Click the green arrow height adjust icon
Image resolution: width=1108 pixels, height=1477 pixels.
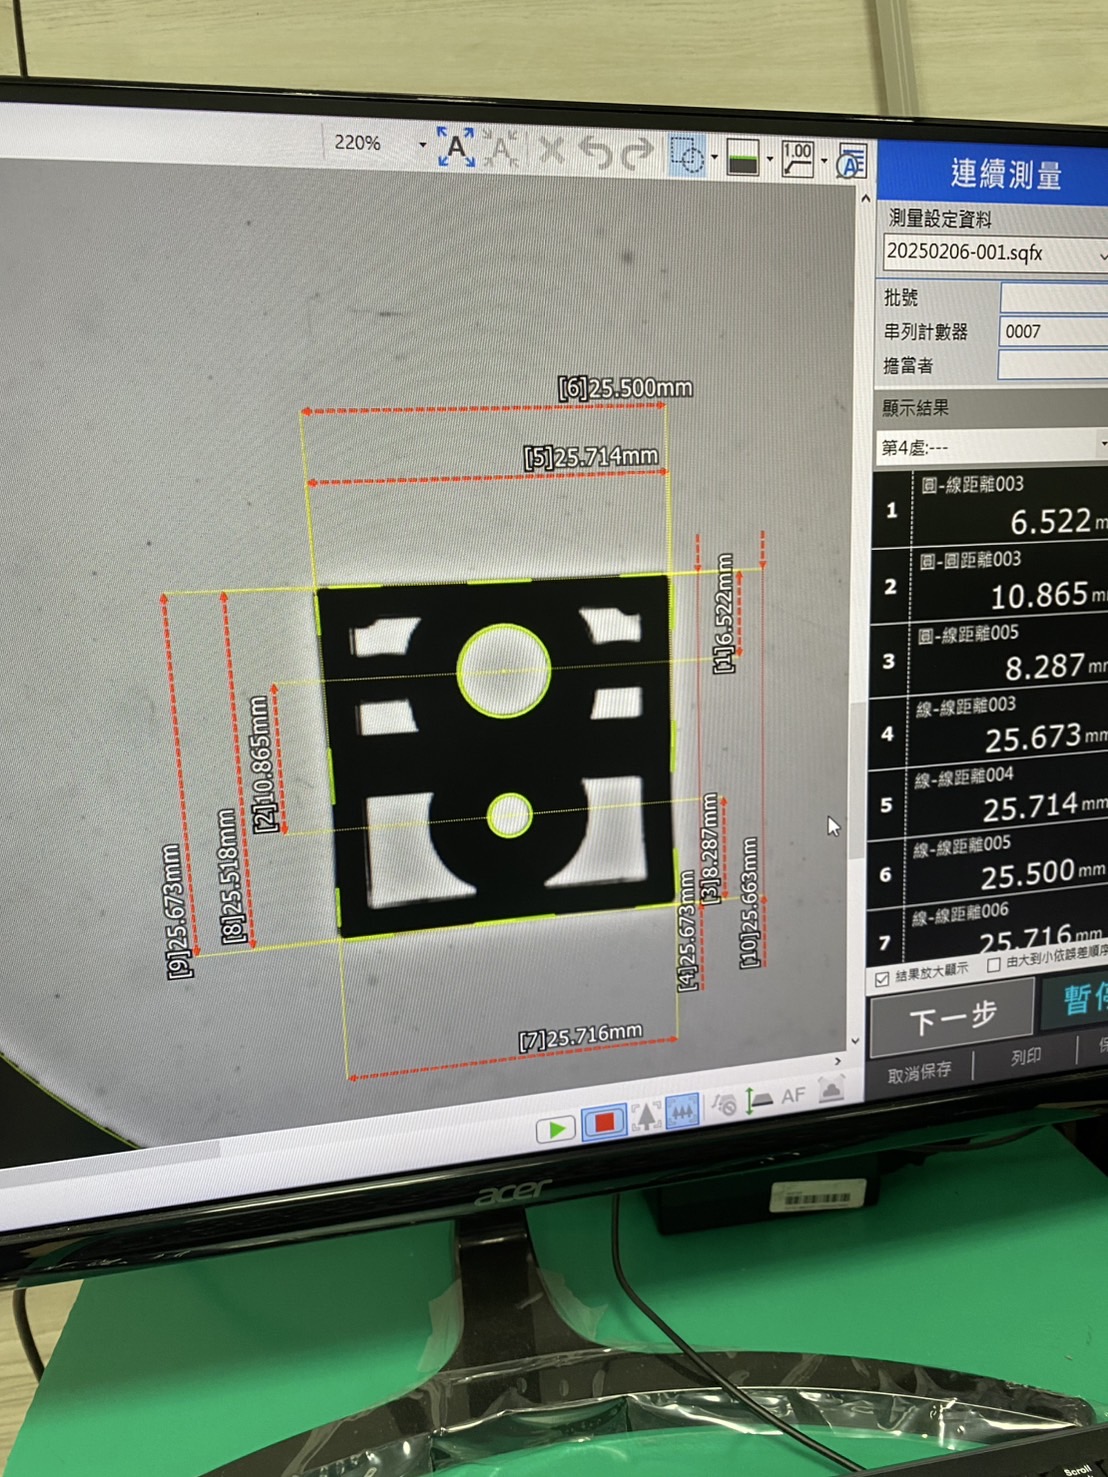[x=759, y=1101]
